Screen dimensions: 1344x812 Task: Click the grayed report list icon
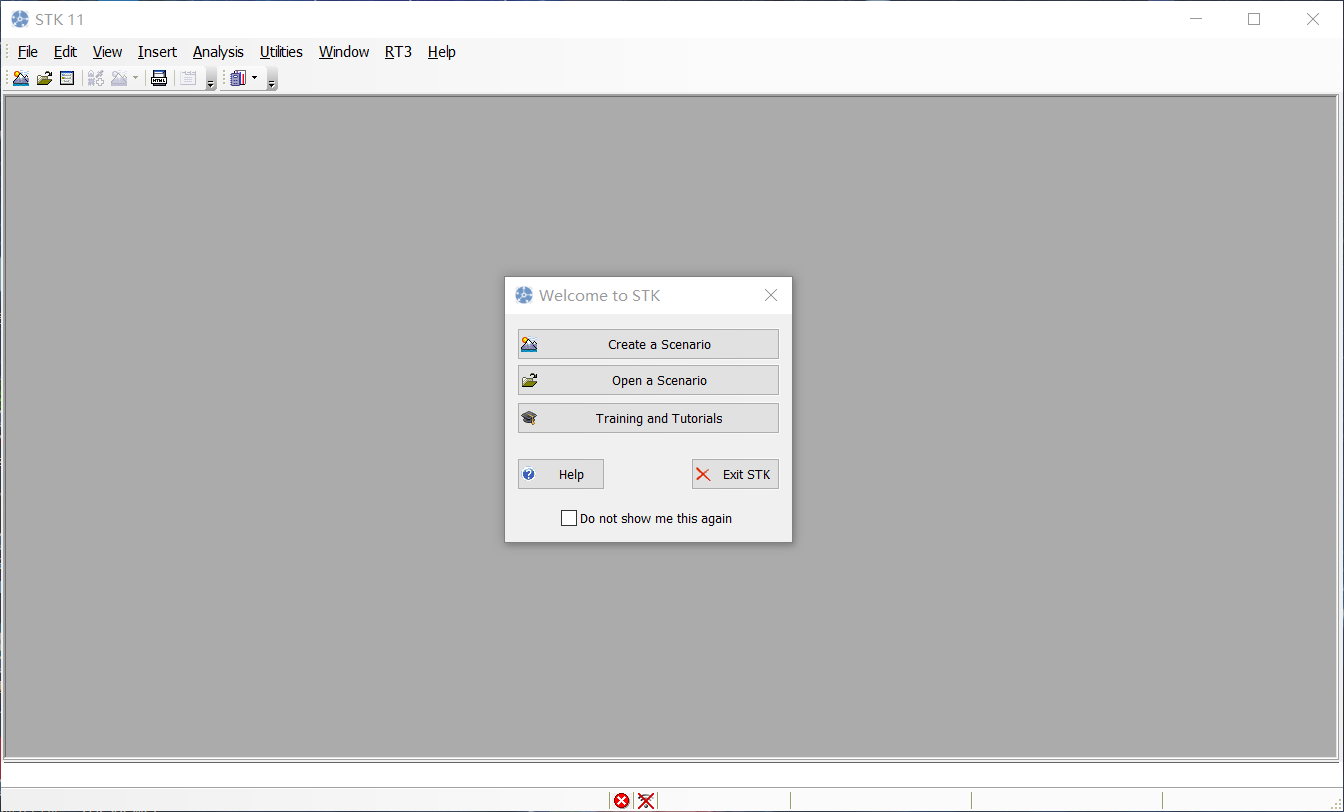(x=188, y=78)
